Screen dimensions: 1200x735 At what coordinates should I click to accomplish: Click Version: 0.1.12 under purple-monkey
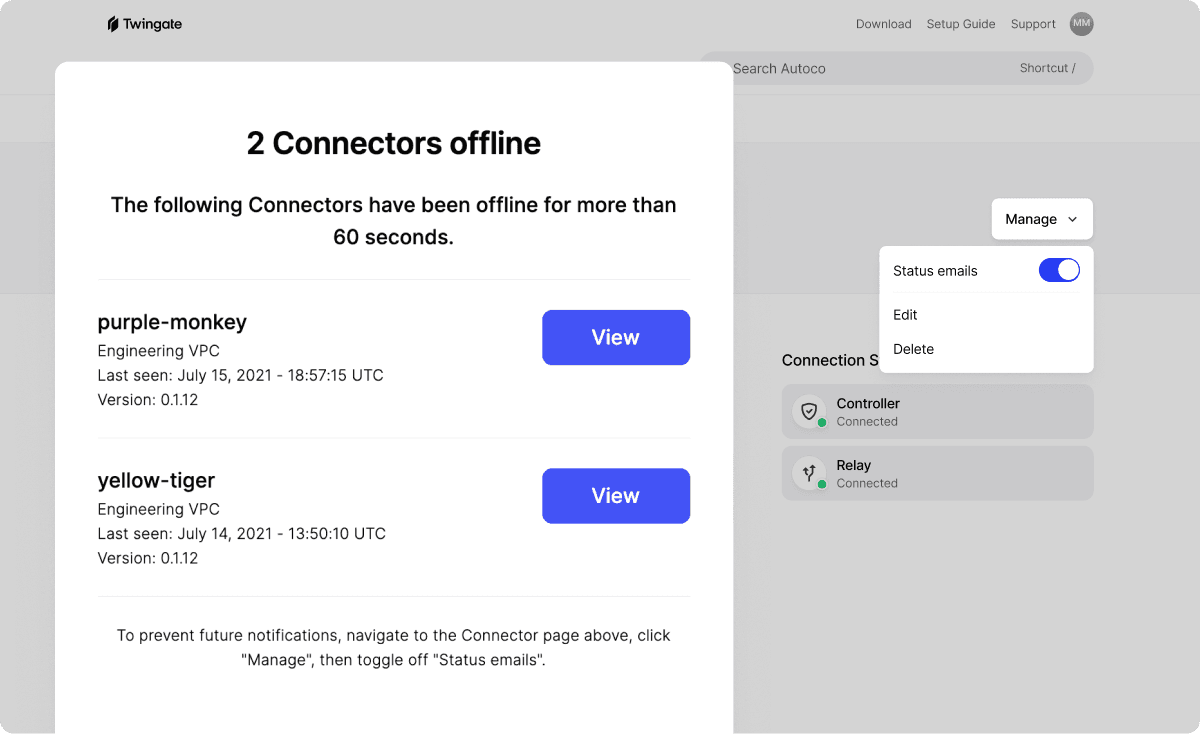pyautogui.click(x=148, y=400)
